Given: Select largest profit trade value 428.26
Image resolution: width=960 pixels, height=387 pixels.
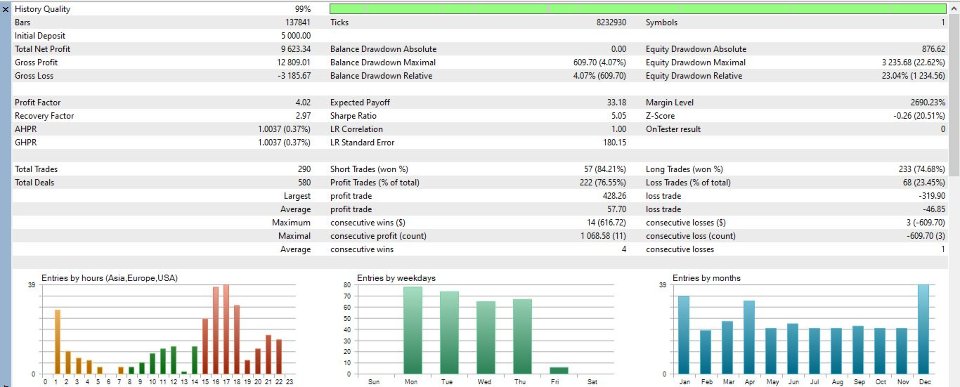Looking at the screenshot, I should point(615,196).
